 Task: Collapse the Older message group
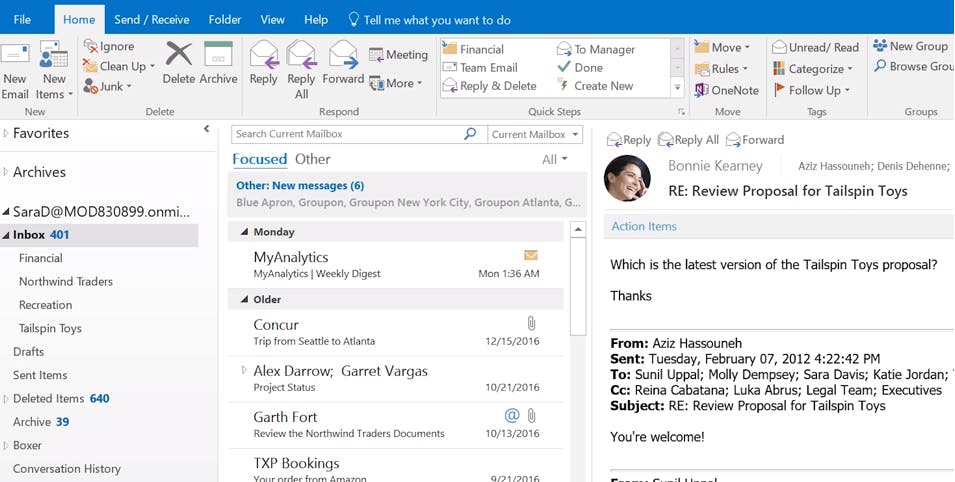(244, 300)
